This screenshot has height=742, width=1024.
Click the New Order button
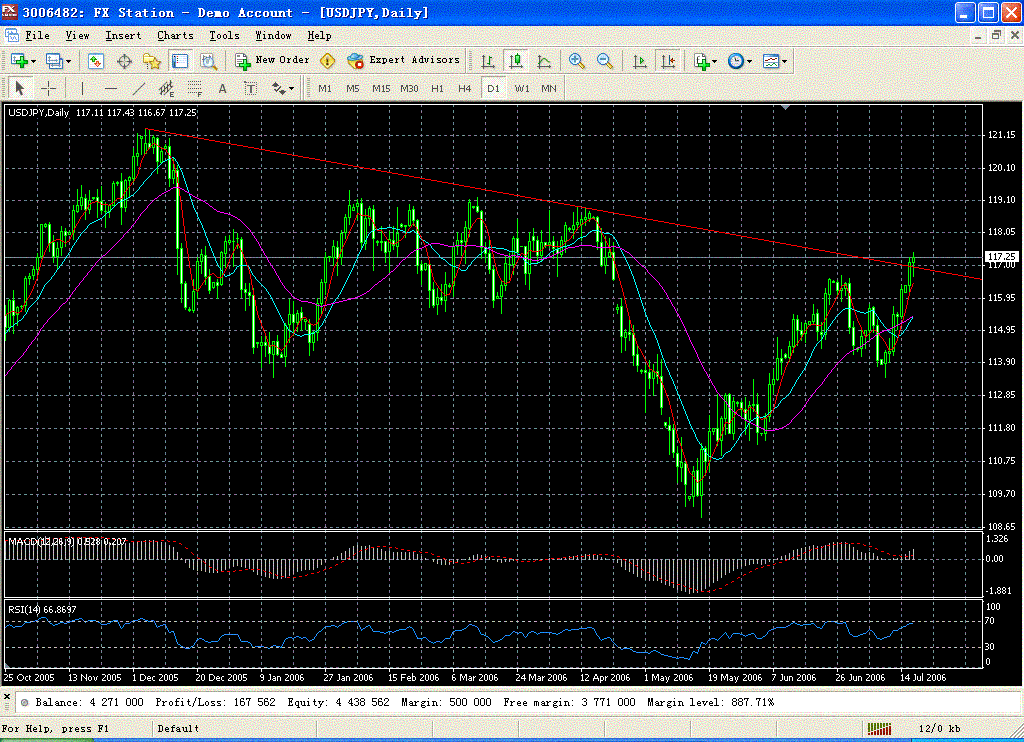tap(273, 60)
